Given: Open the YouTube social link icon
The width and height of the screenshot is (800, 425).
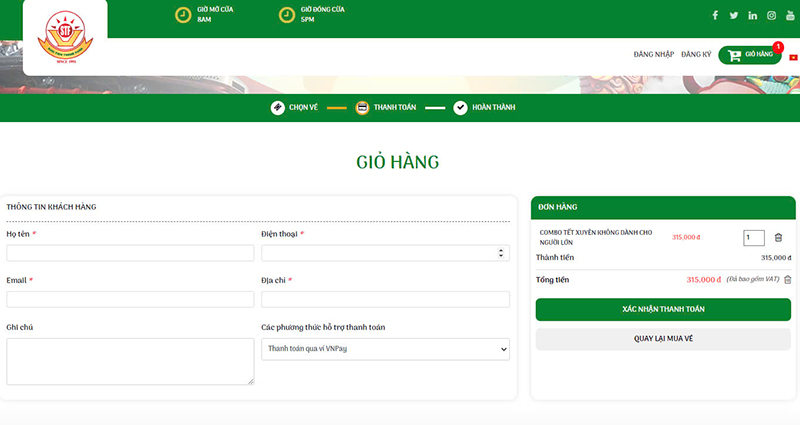Looking at the screenshot, I should (x=790, y=15).
